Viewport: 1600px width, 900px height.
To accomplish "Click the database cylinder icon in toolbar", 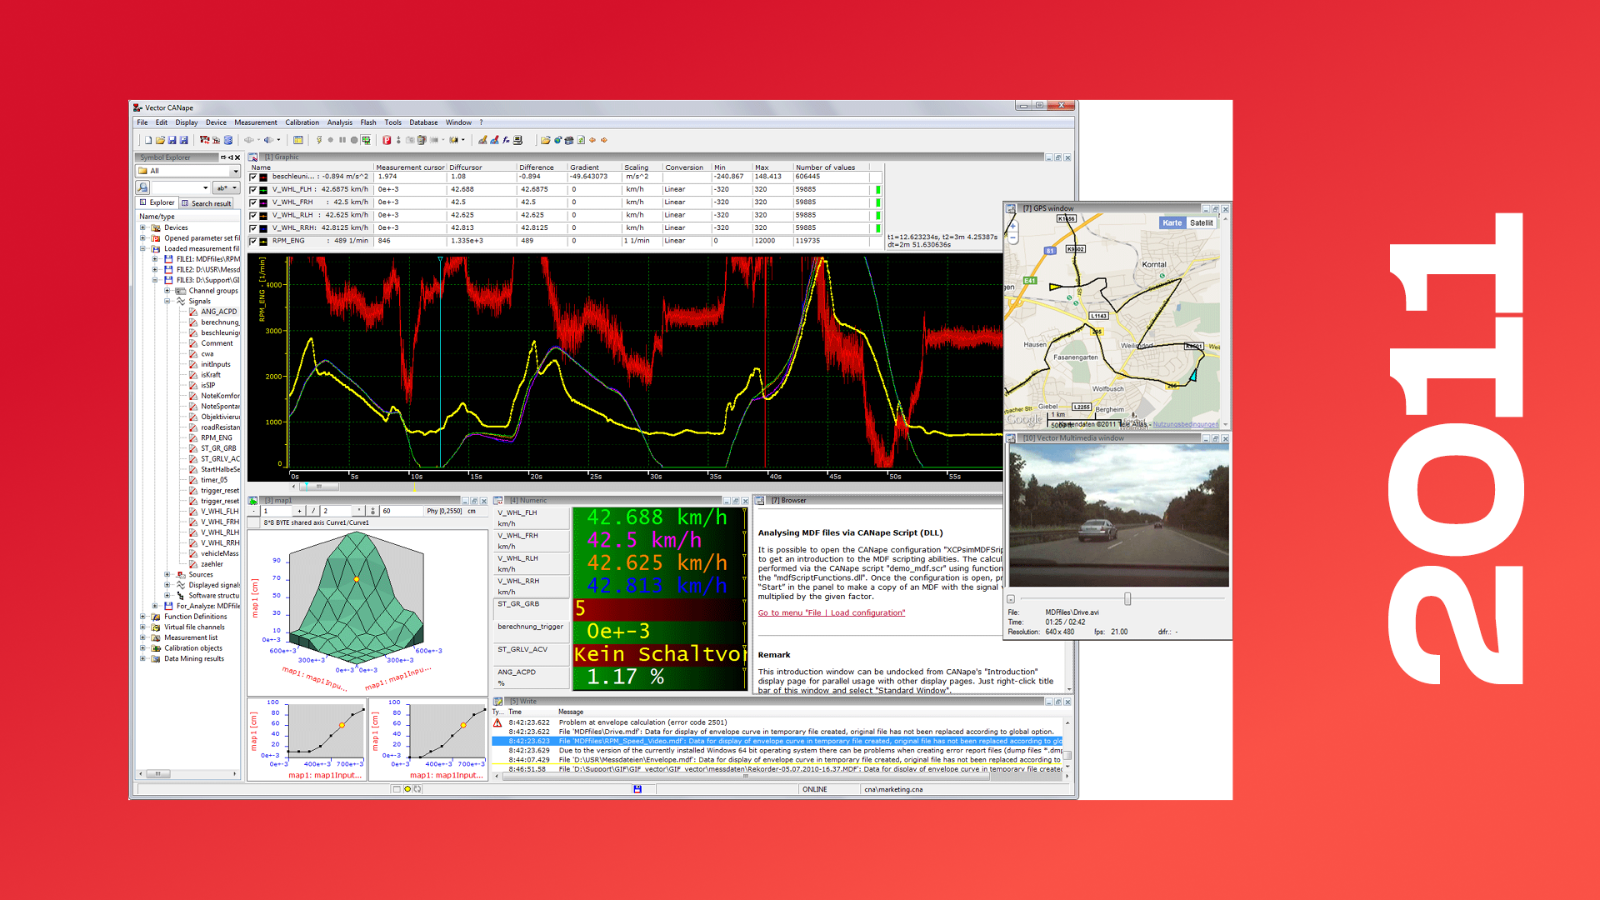I will pos(228,140).
